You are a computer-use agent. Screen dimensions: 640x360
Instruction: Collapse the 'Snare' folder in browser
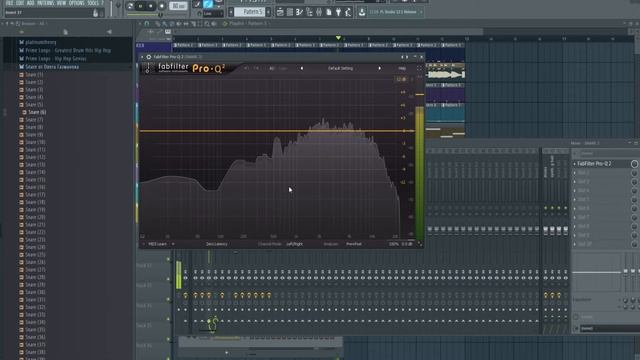click(52, 67)
